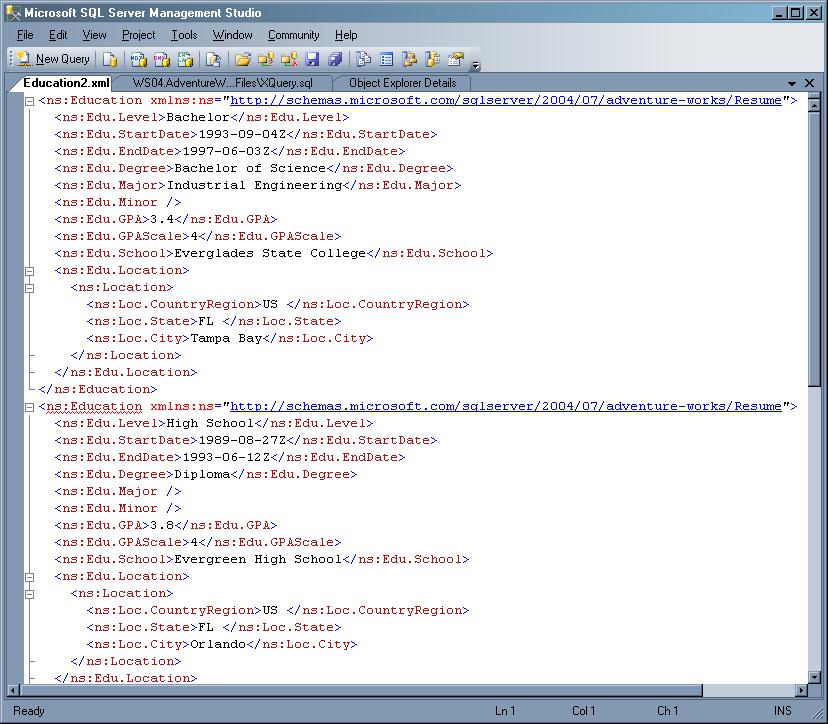828x724 pixels.
Task: Open the Community menu
Action: click(294, 35)
